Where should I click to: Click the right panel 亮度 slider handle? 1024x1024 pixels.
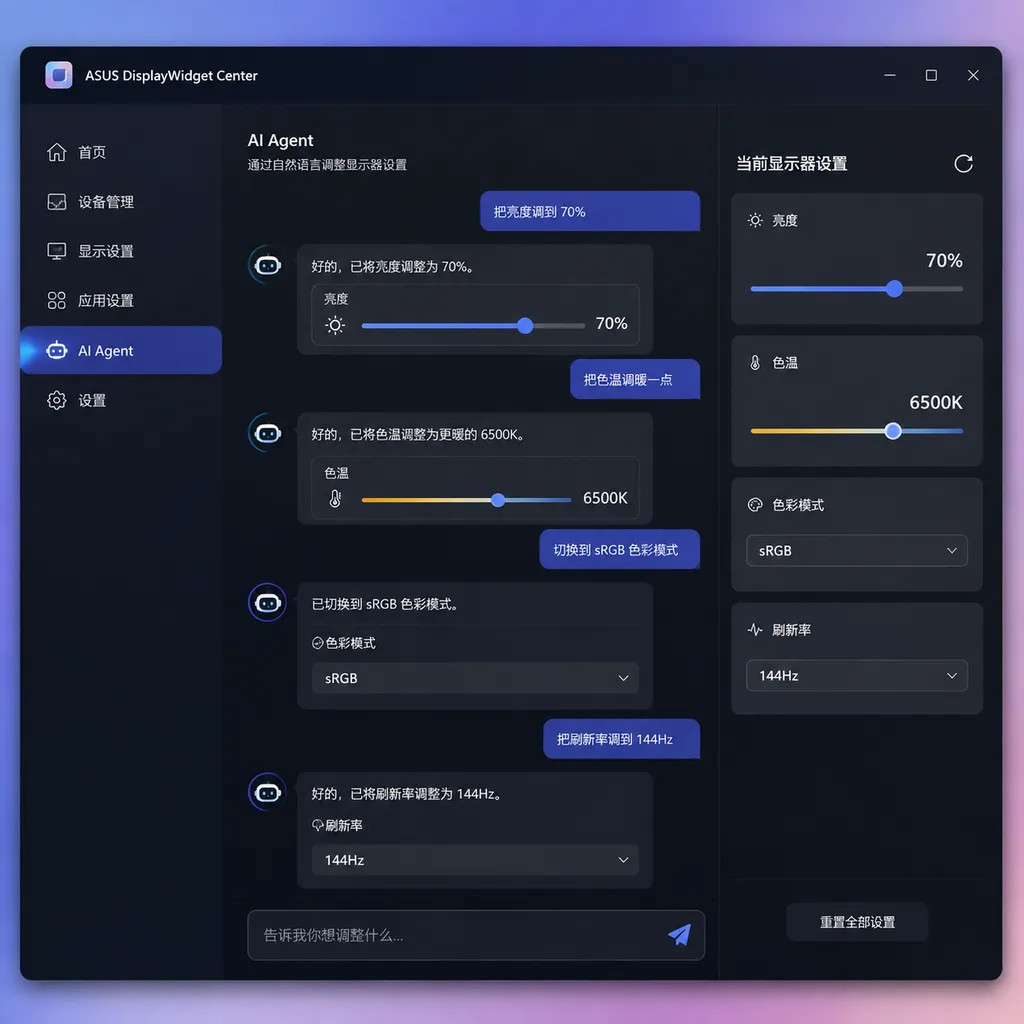[895, 289]
